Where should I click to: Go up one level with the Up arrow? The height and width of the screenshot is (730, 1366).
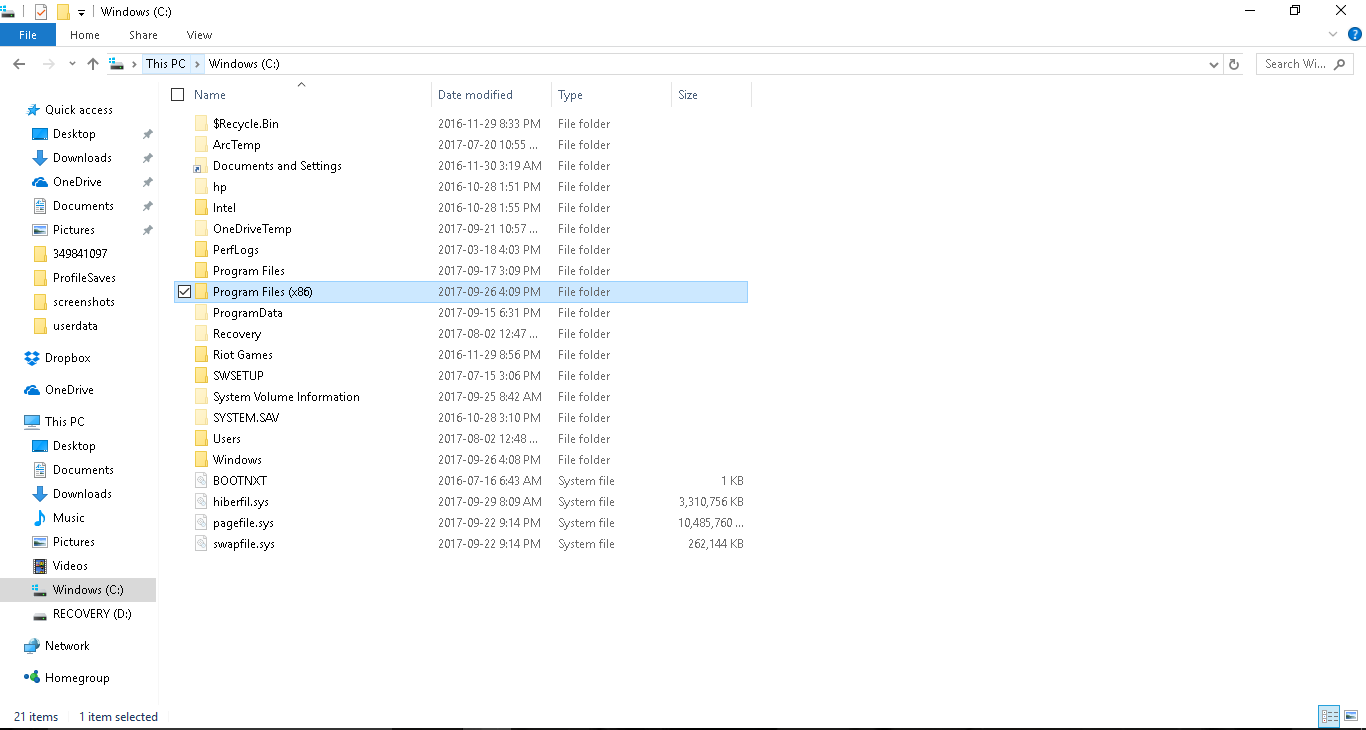click(93, 64)
